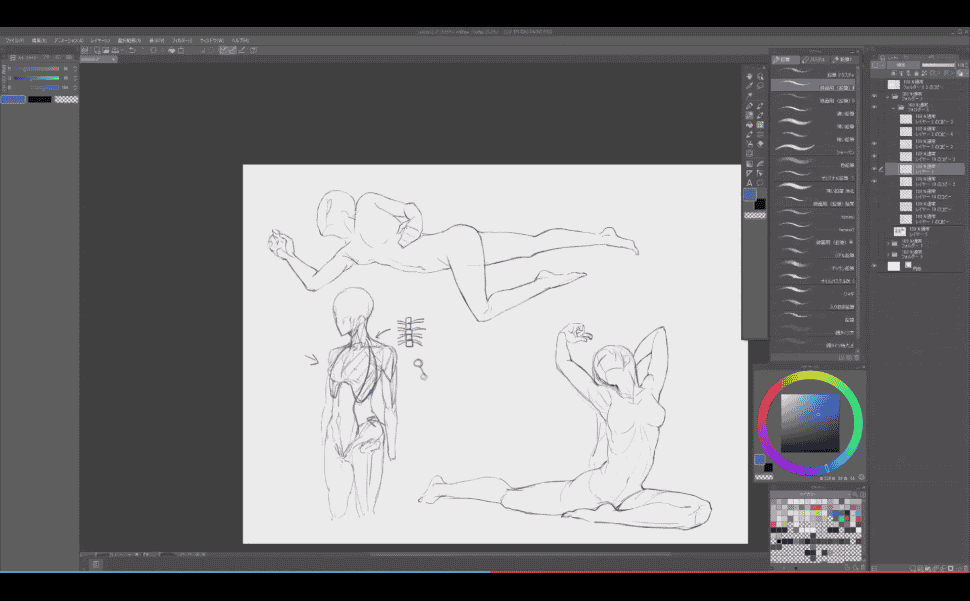Click the Save icon in command bar
The width and height of the screenshot is (970, 601).
tap(114, 49)
